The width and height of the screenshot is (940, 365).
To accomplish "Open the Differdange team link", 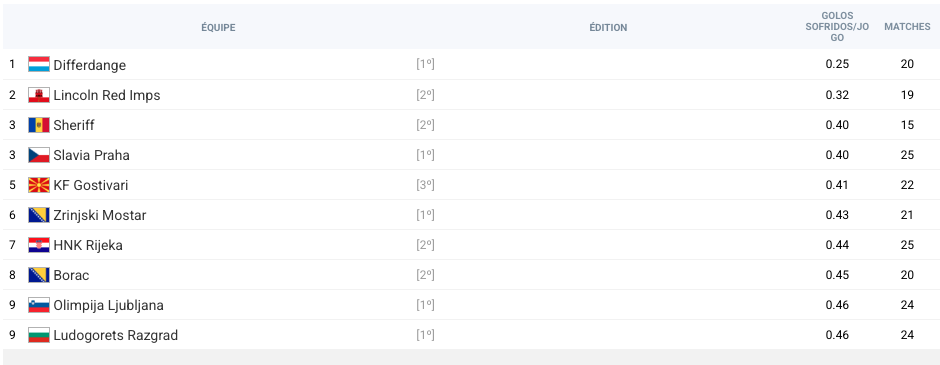I will (90, 65).
